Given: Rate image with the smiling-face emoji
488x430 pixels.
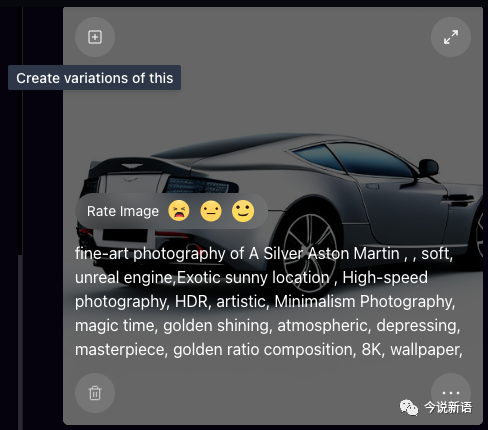Looking at the screenshot, I should point(243,211).
